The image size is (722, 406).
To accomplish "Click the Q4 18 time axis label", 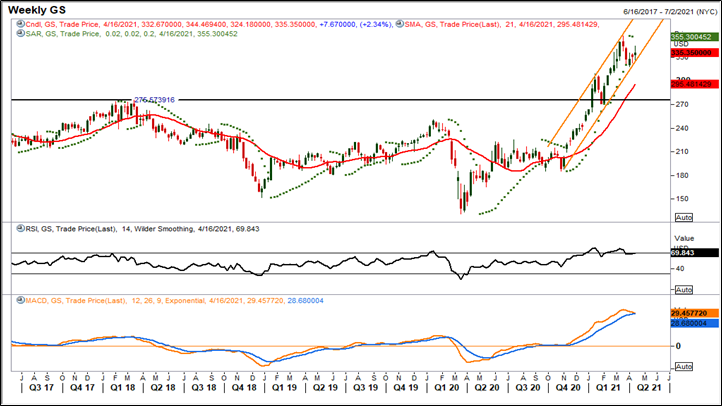I will coord(244,388).
